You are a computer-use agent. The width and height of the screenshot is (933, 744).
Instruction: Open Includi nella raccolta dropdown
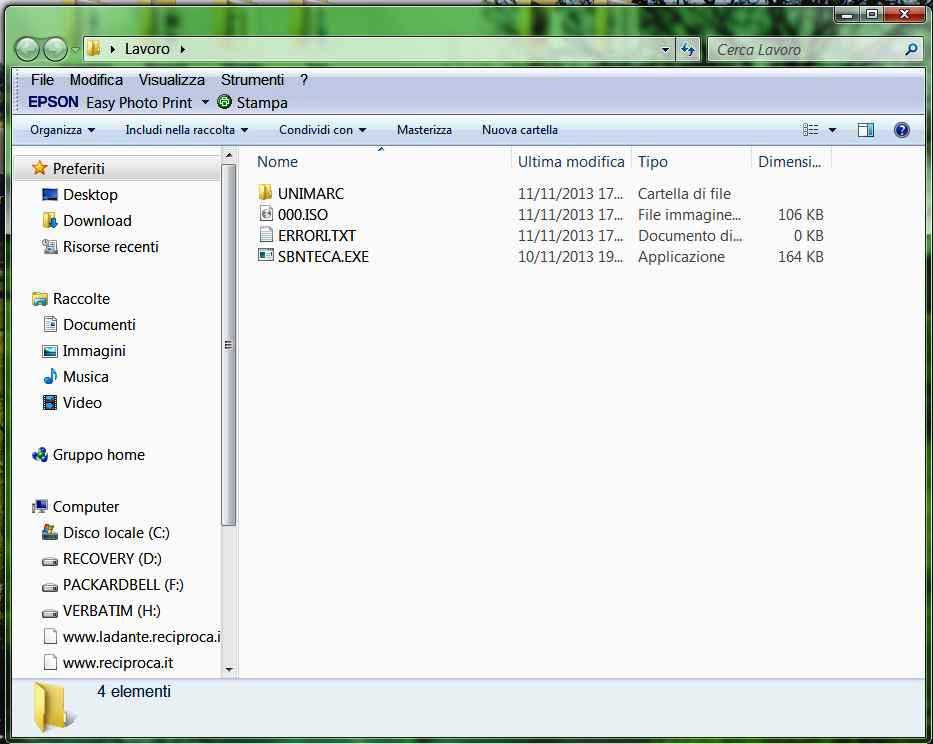pos(186,130)
